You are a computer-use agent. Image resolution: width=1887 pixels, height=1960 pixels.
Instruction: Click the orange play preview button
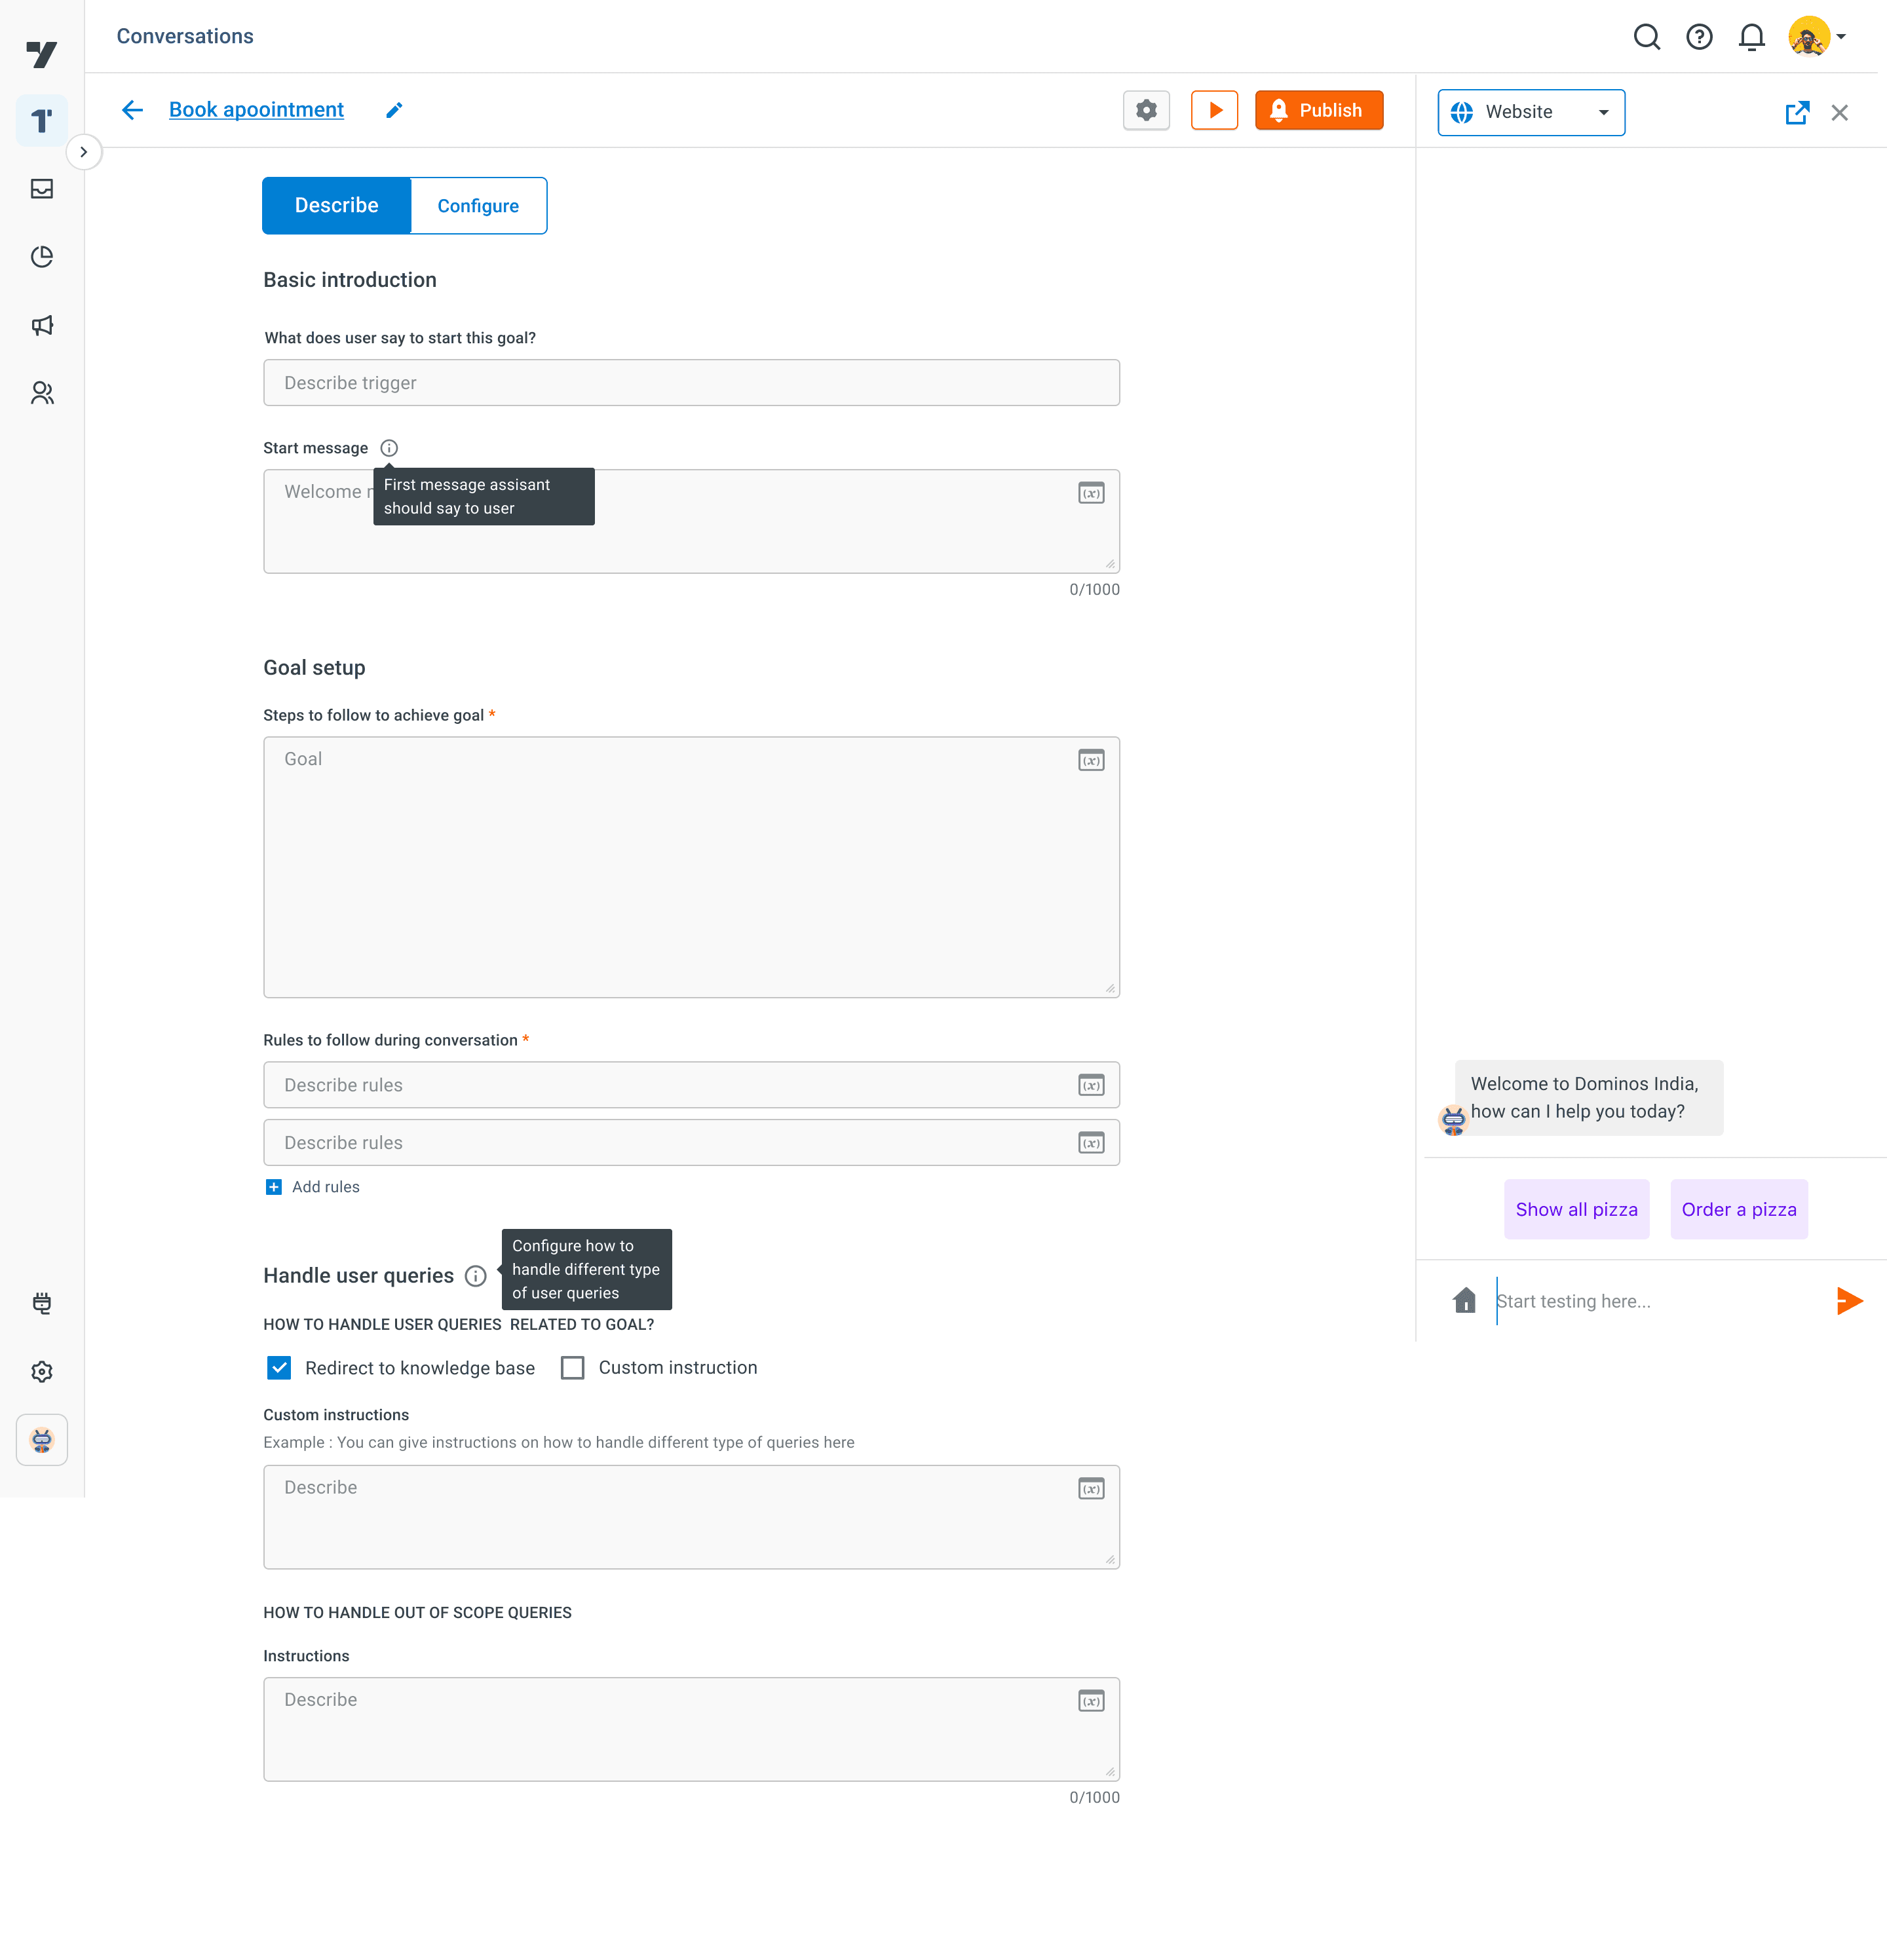tap(1214, 110)
